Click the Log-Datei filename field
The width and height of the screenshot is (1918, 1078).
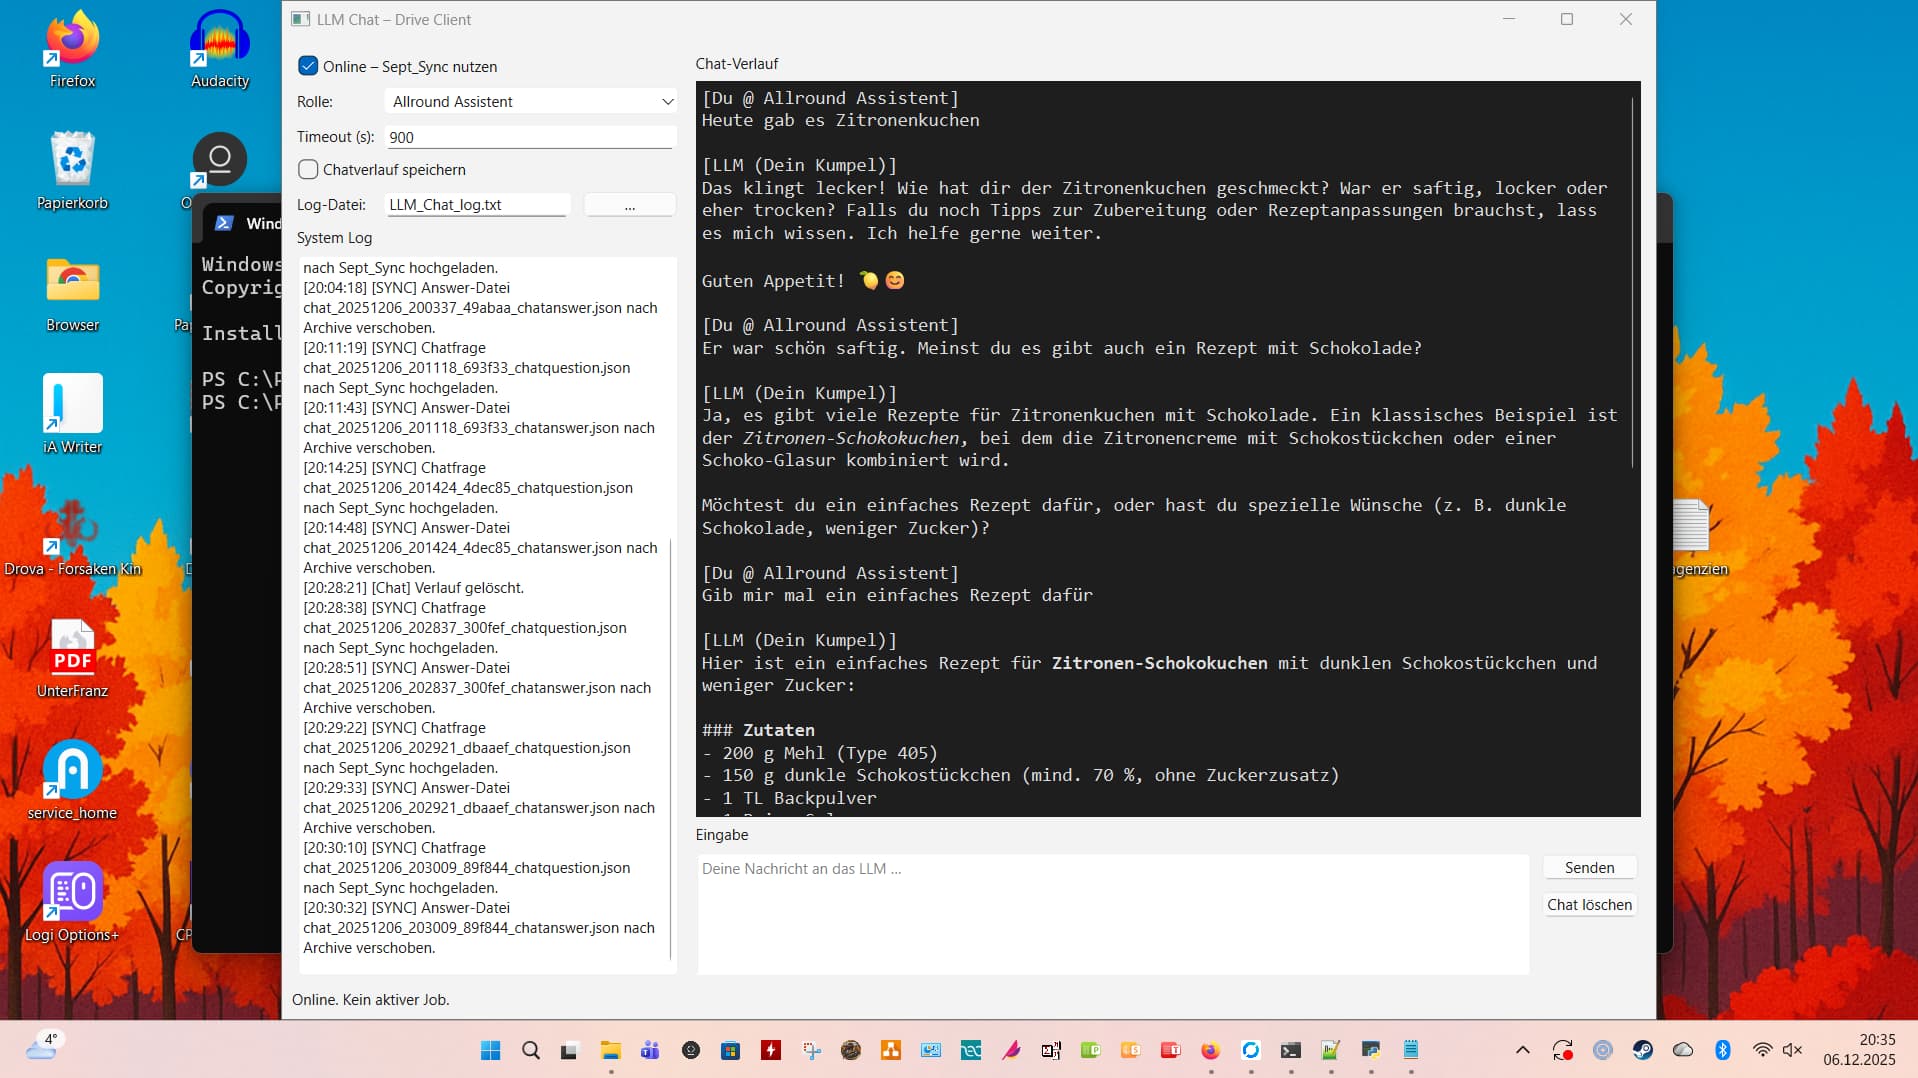coord(478,205)
